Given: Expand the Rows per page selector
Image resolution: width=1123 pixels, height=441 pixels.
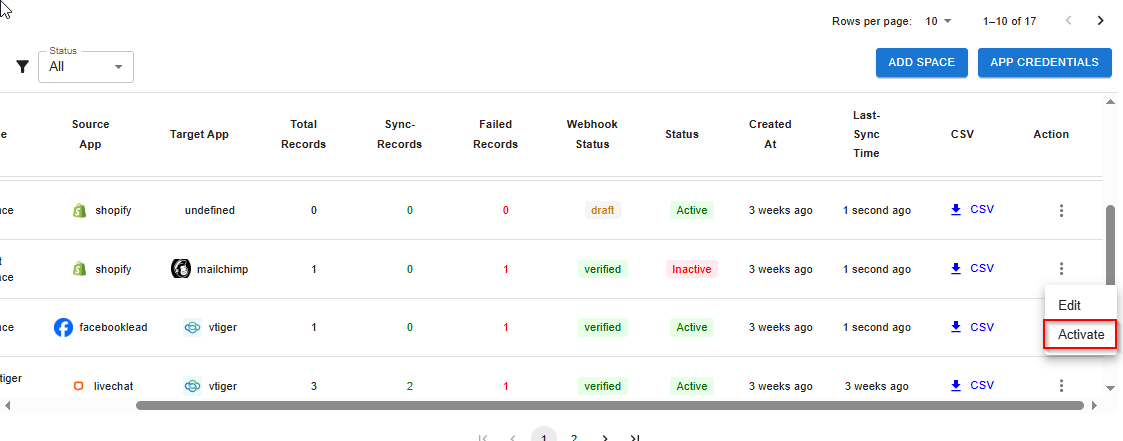Looking at the screenshot, I should pos(938,21).
